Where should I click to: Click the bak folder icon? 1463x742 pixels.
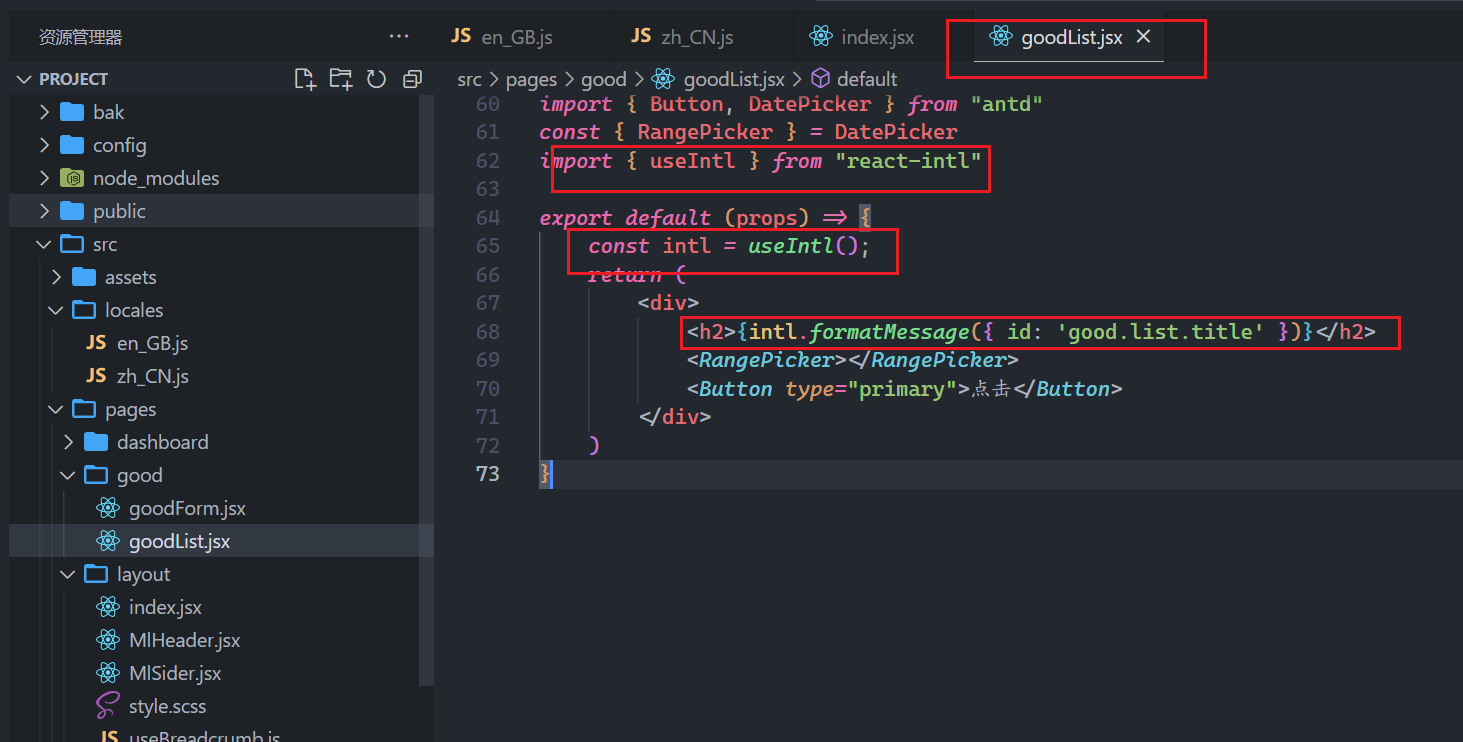[72, 112]
